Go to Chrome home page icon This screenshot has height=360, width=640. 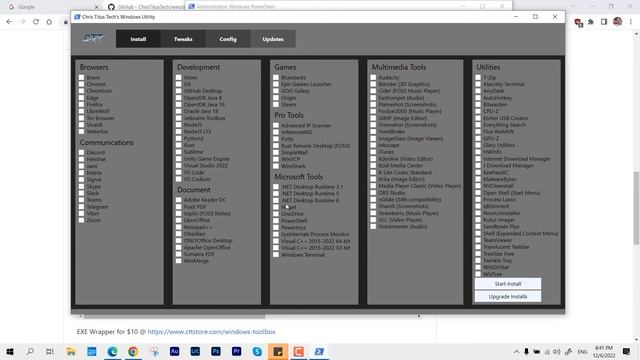pos(49,22)
